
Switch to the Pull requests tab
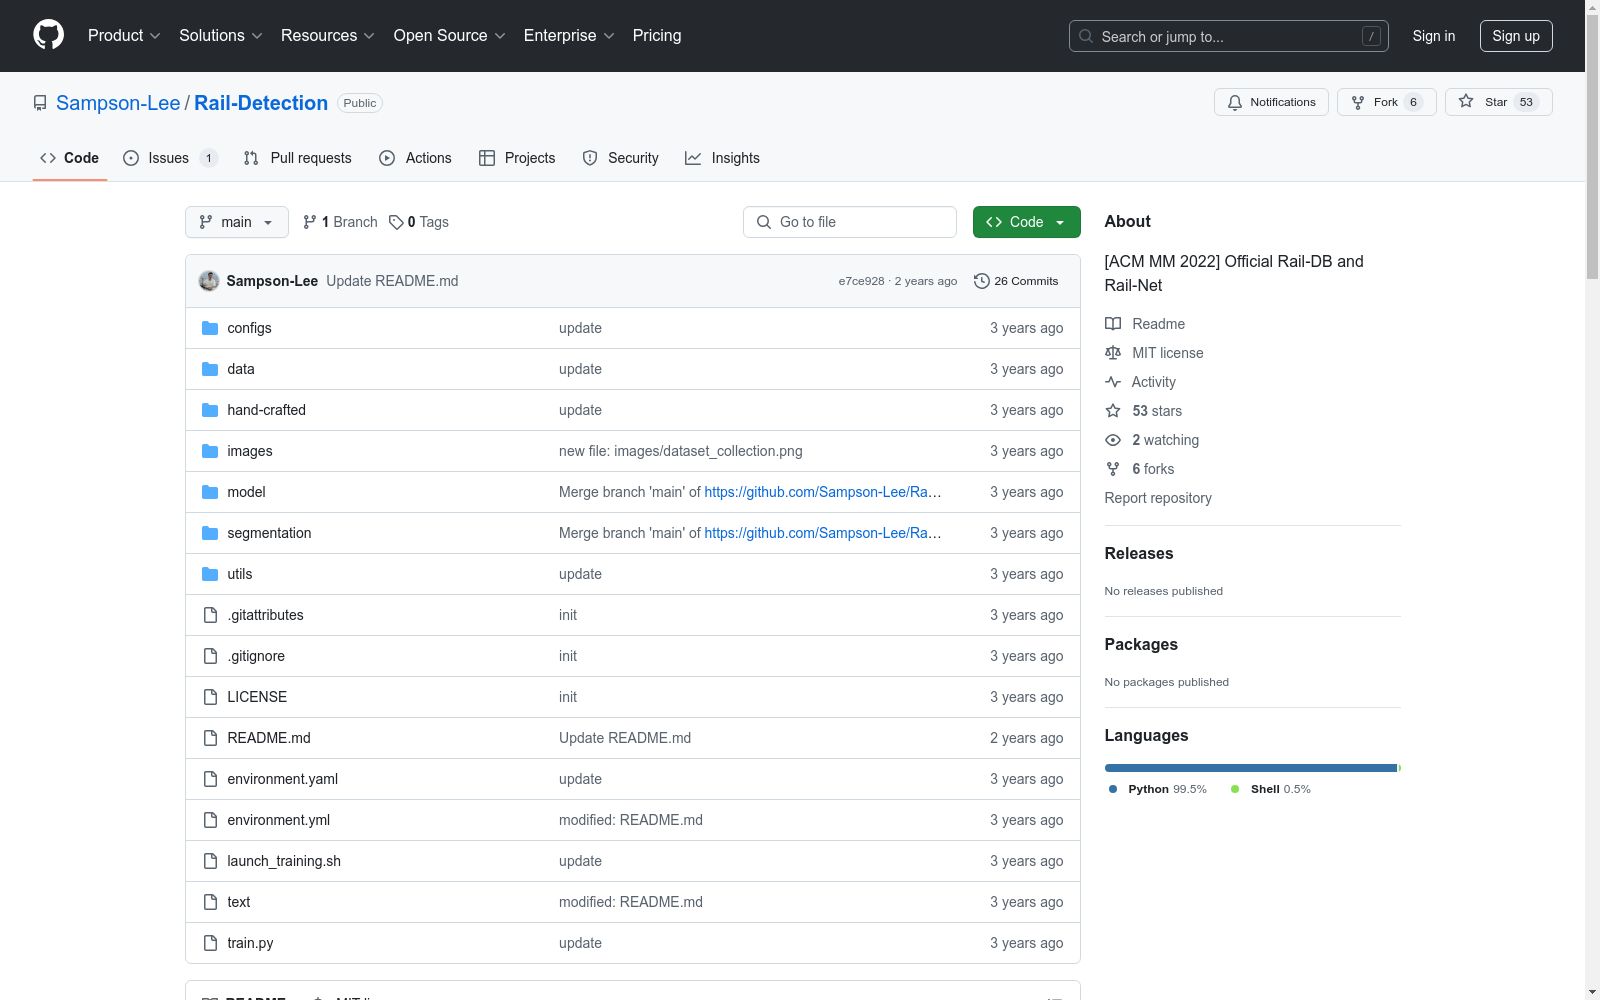[298, 158]
